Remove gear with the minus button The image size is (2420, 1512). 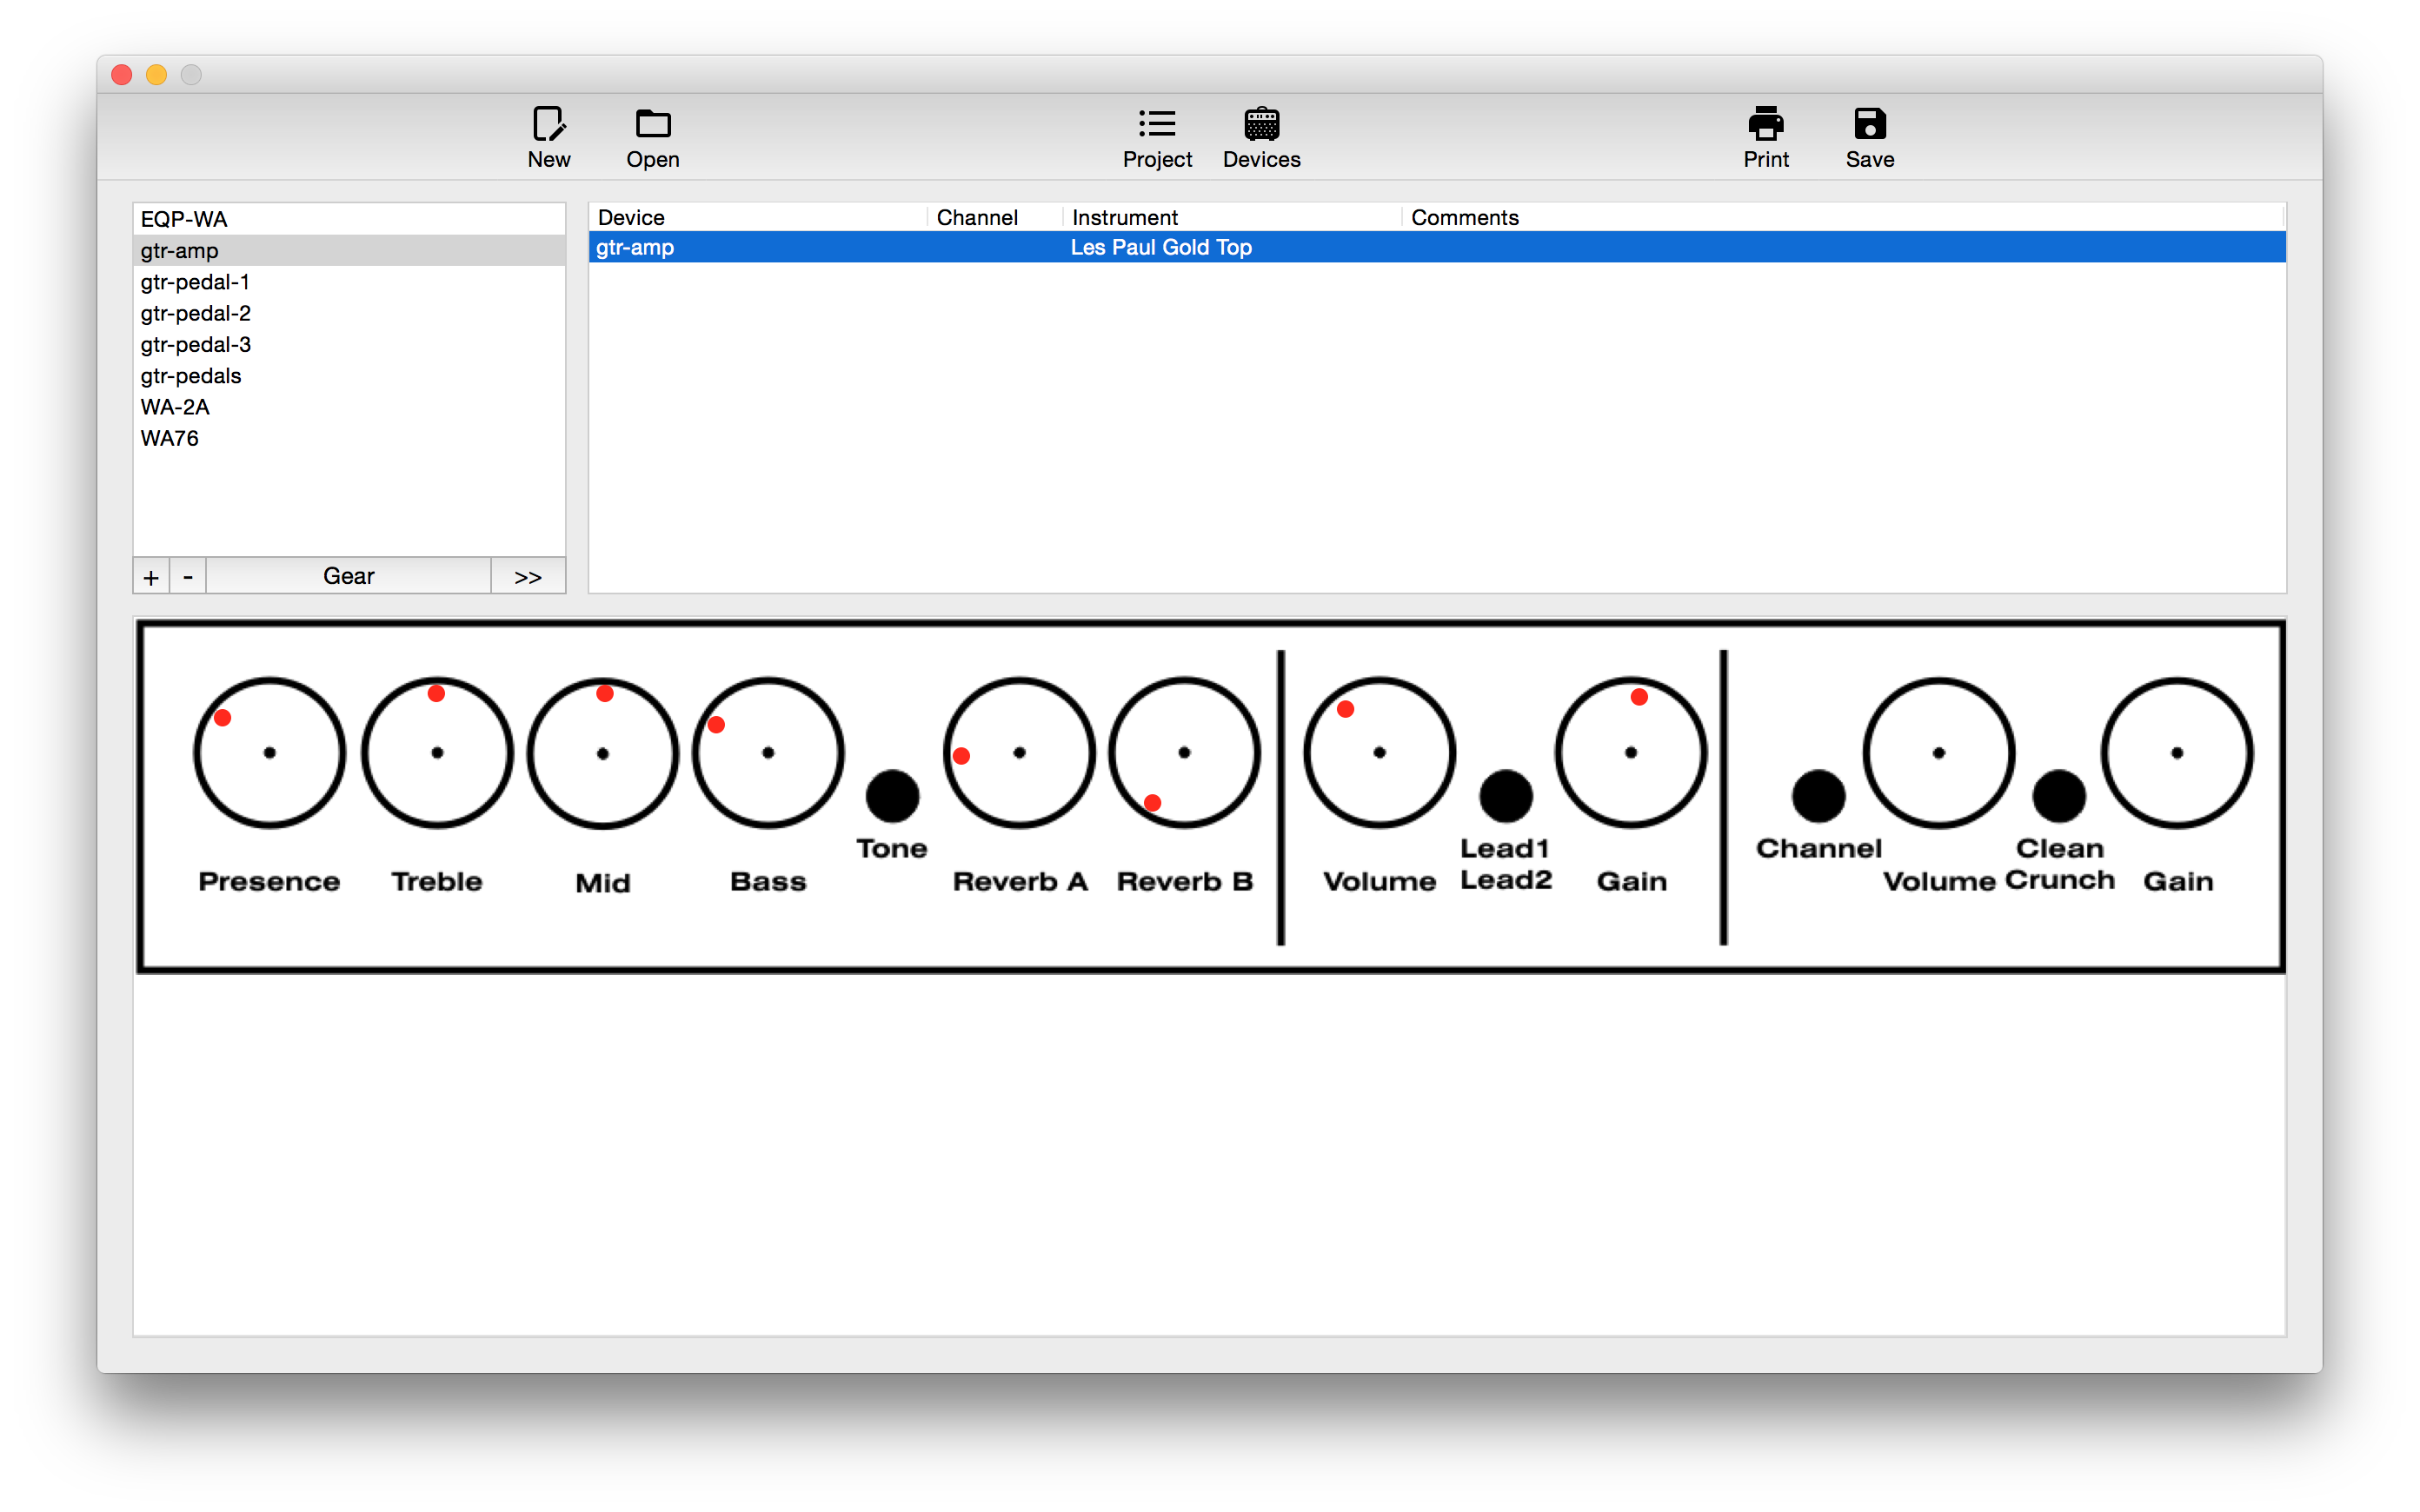(188, 576)
